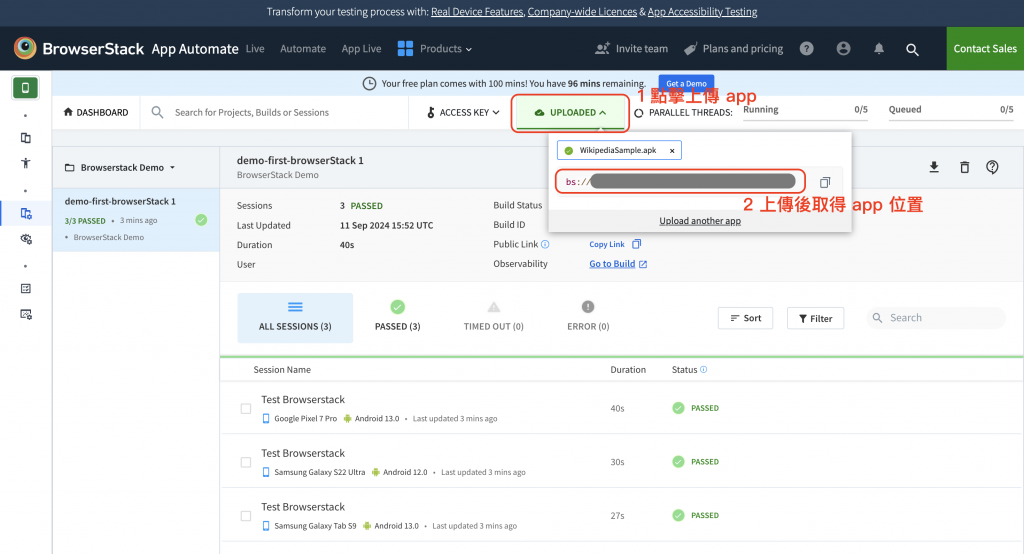
Task: Check the Google Pixel 7 Pro session checkbox
Action: point(246,408)
